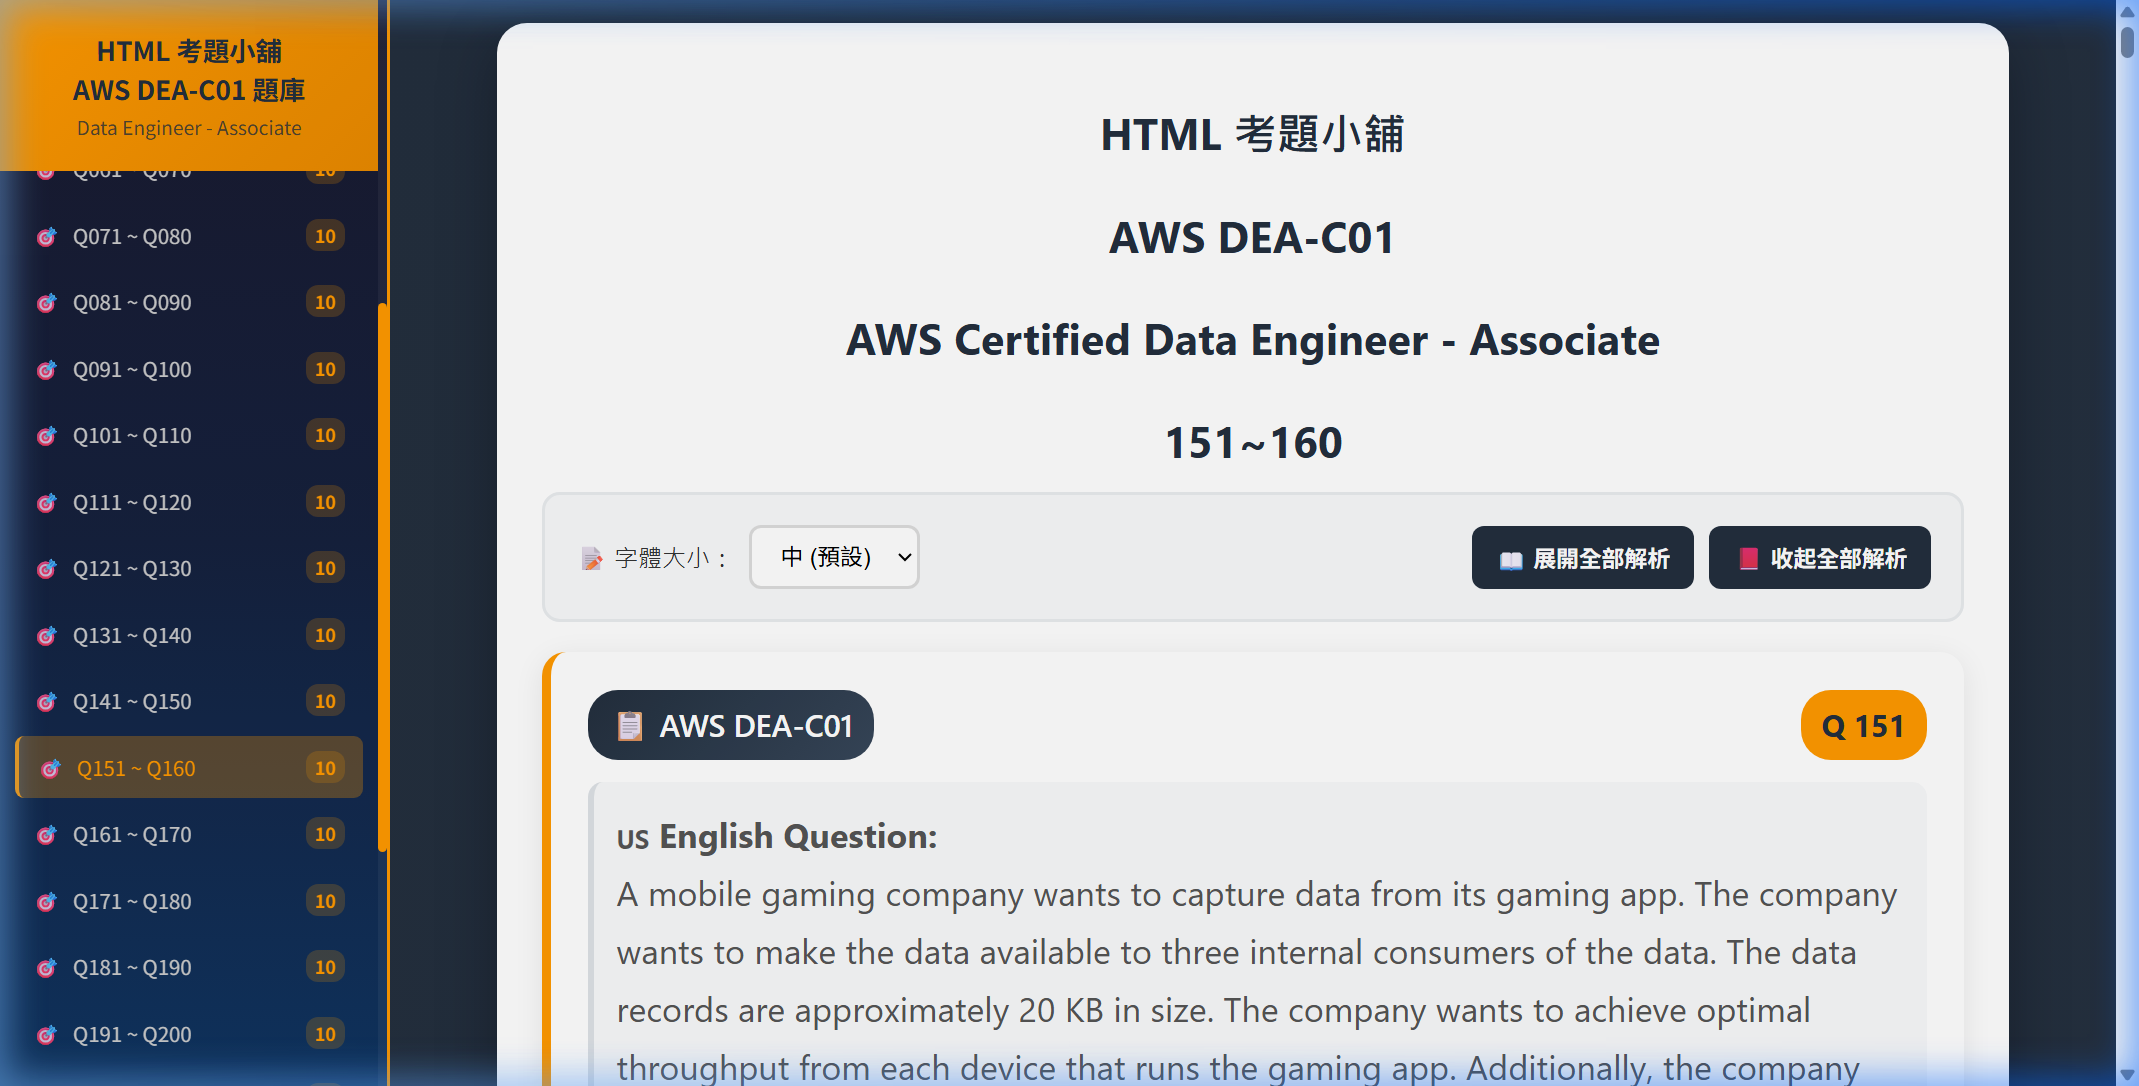Click the target icon beside Q101 ~ Q110

(47, 436)
